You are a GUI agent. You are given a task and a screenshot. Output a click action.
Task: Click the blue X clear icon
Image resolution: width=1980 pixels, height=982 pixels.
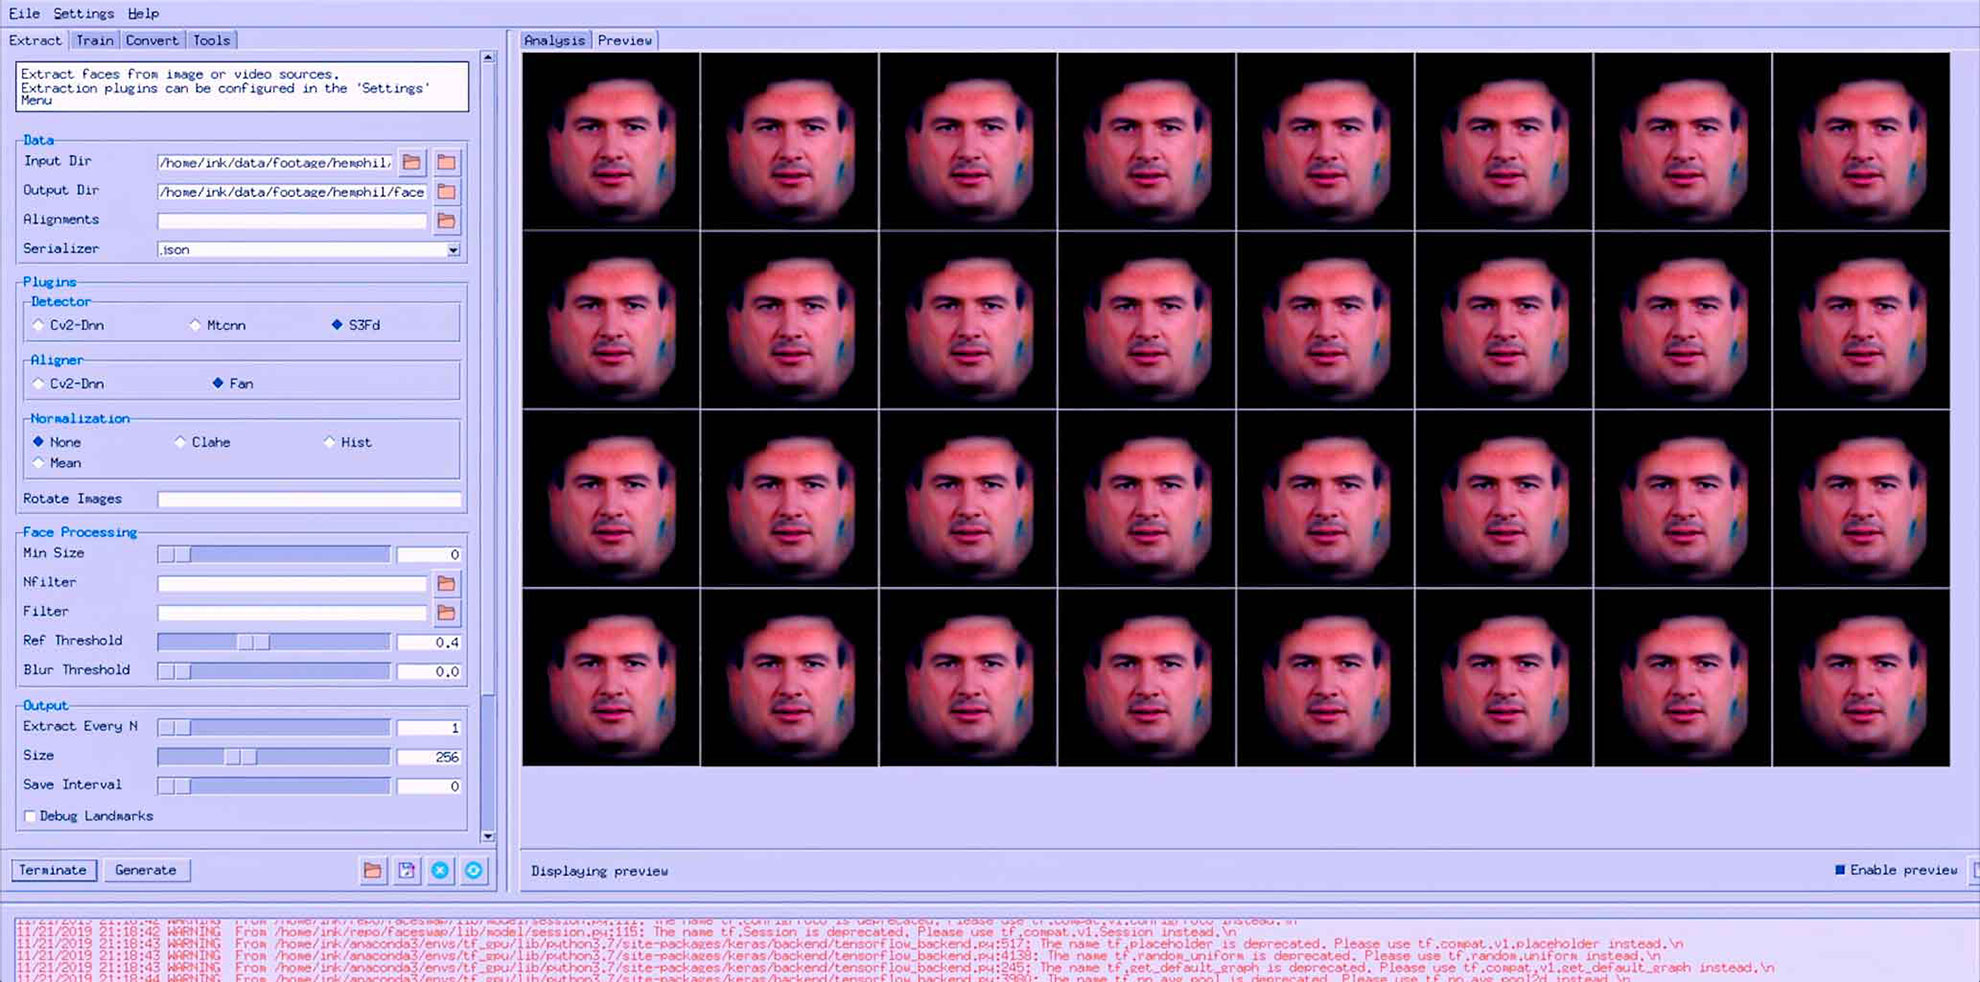coord(440,871)
